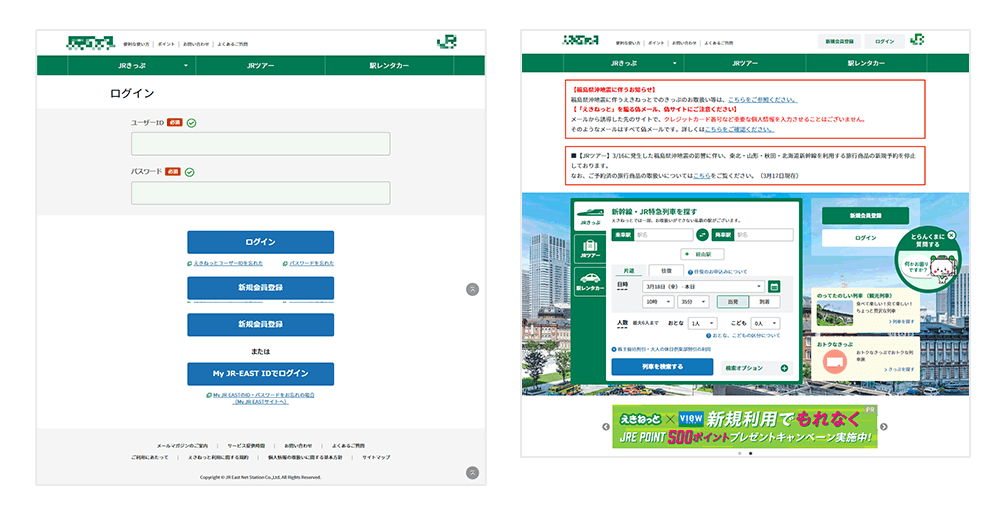The image size is (1006, 515).
Task: Click サイトマップ link in login page footer
Action: [376, 458]
